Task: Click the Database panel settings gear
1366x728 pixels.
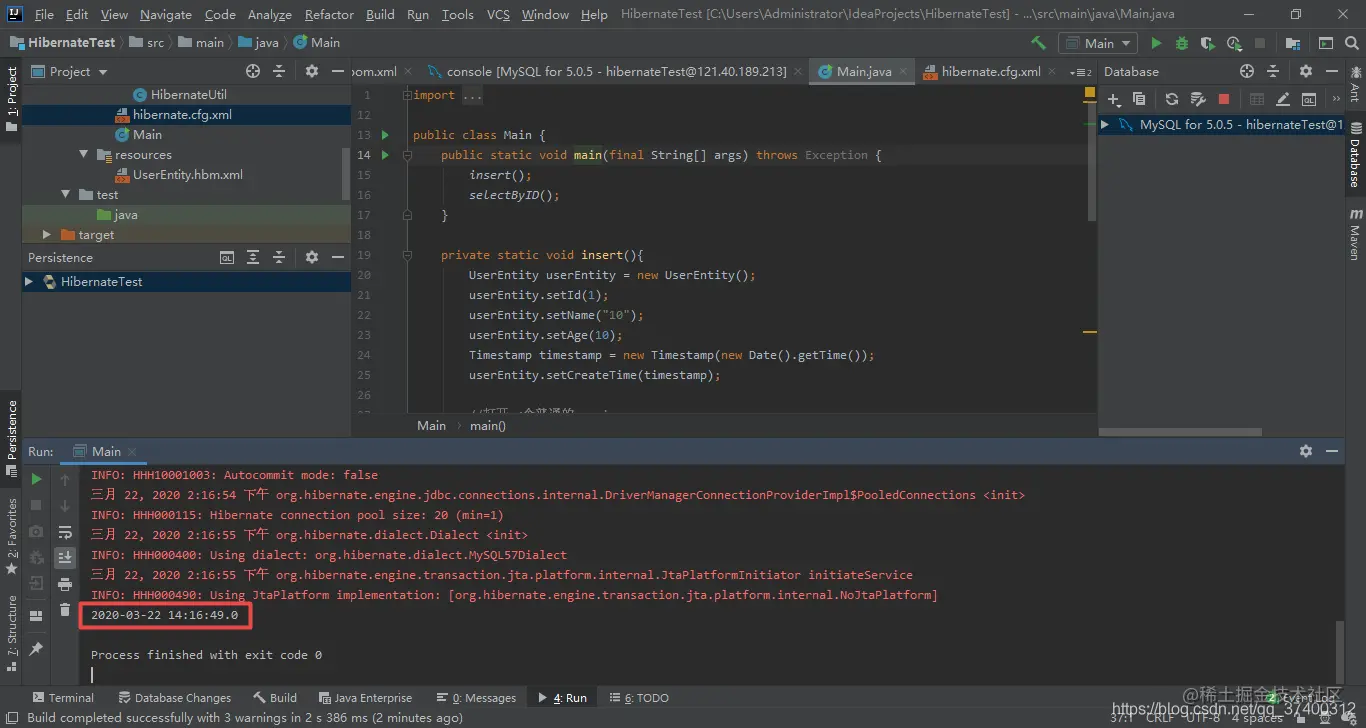Action: 1305,71
